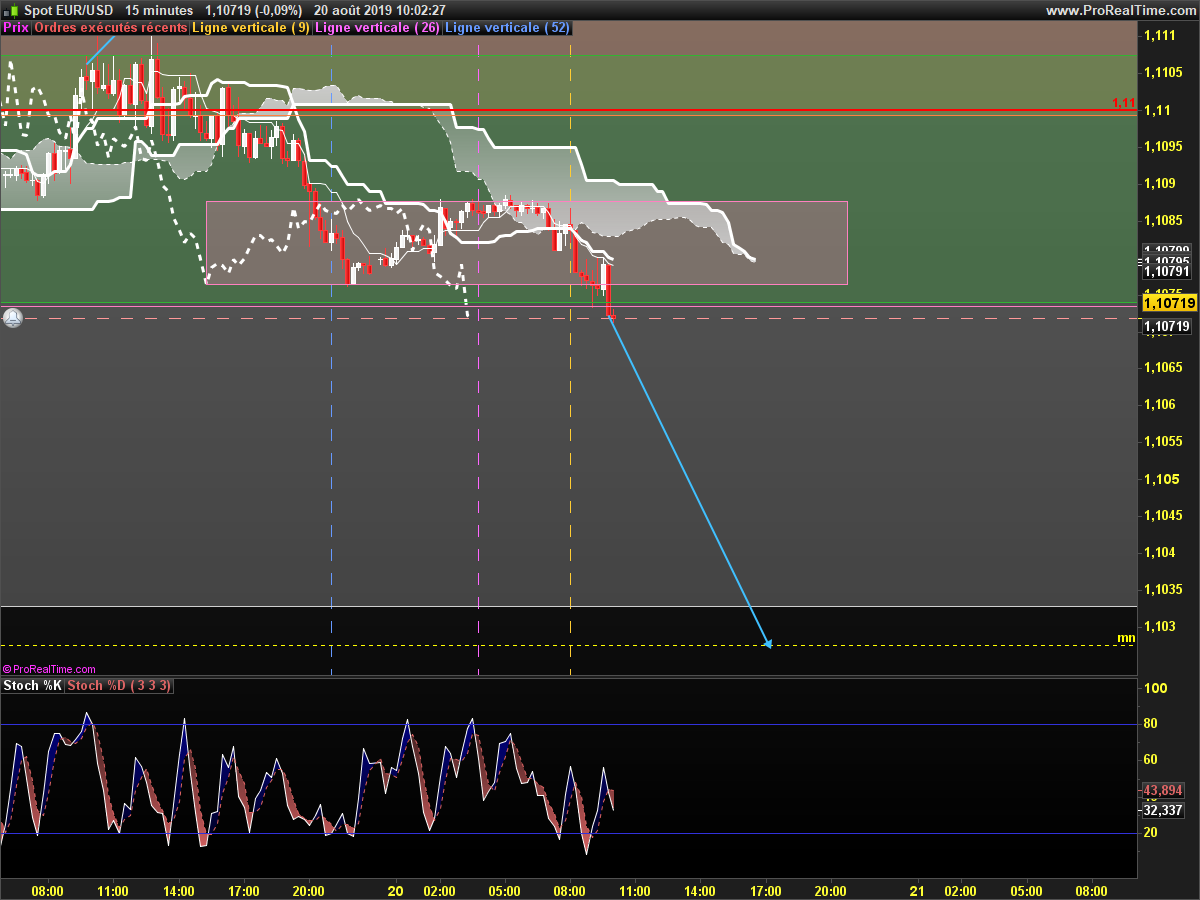Select the Ligne verticale (26) label

pyautogui.click(x=377, y=28)
